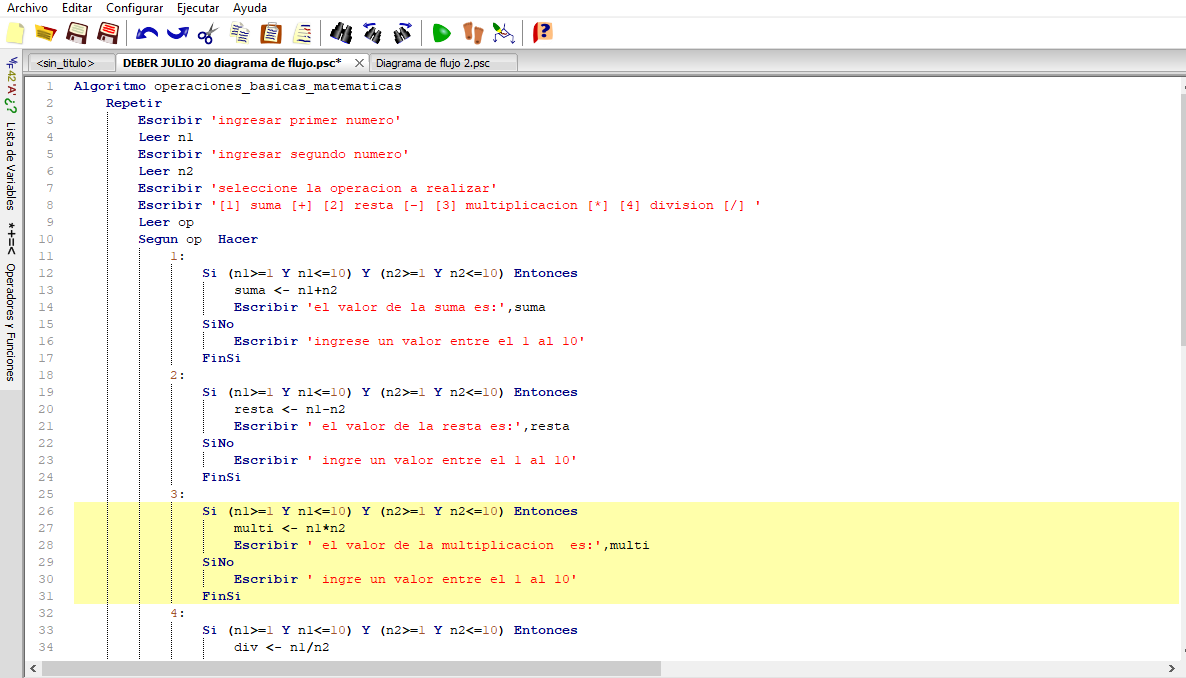Viewport: 1186px width, 678px height.
Task: Open the Find tool with binoculars icon
Action: (x=340, y=32)
